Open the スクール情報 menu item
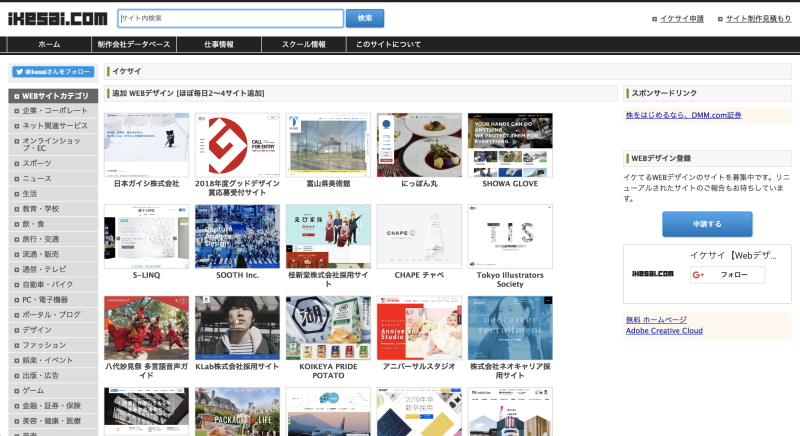Viewport: 800px width, 436px height. 304,44
